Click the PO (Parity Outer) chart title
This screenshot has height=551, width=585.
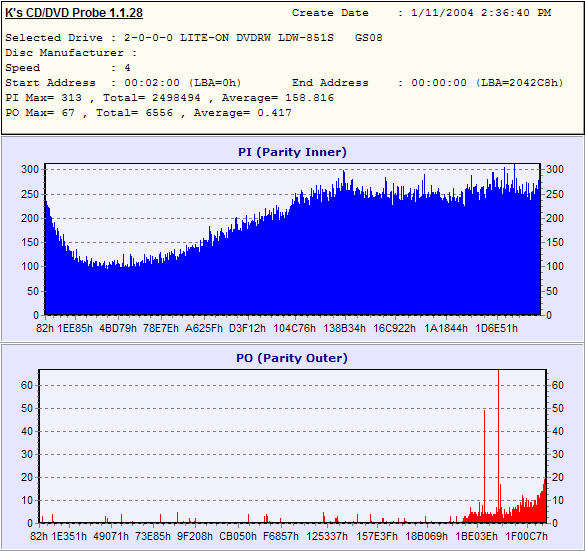292,358
